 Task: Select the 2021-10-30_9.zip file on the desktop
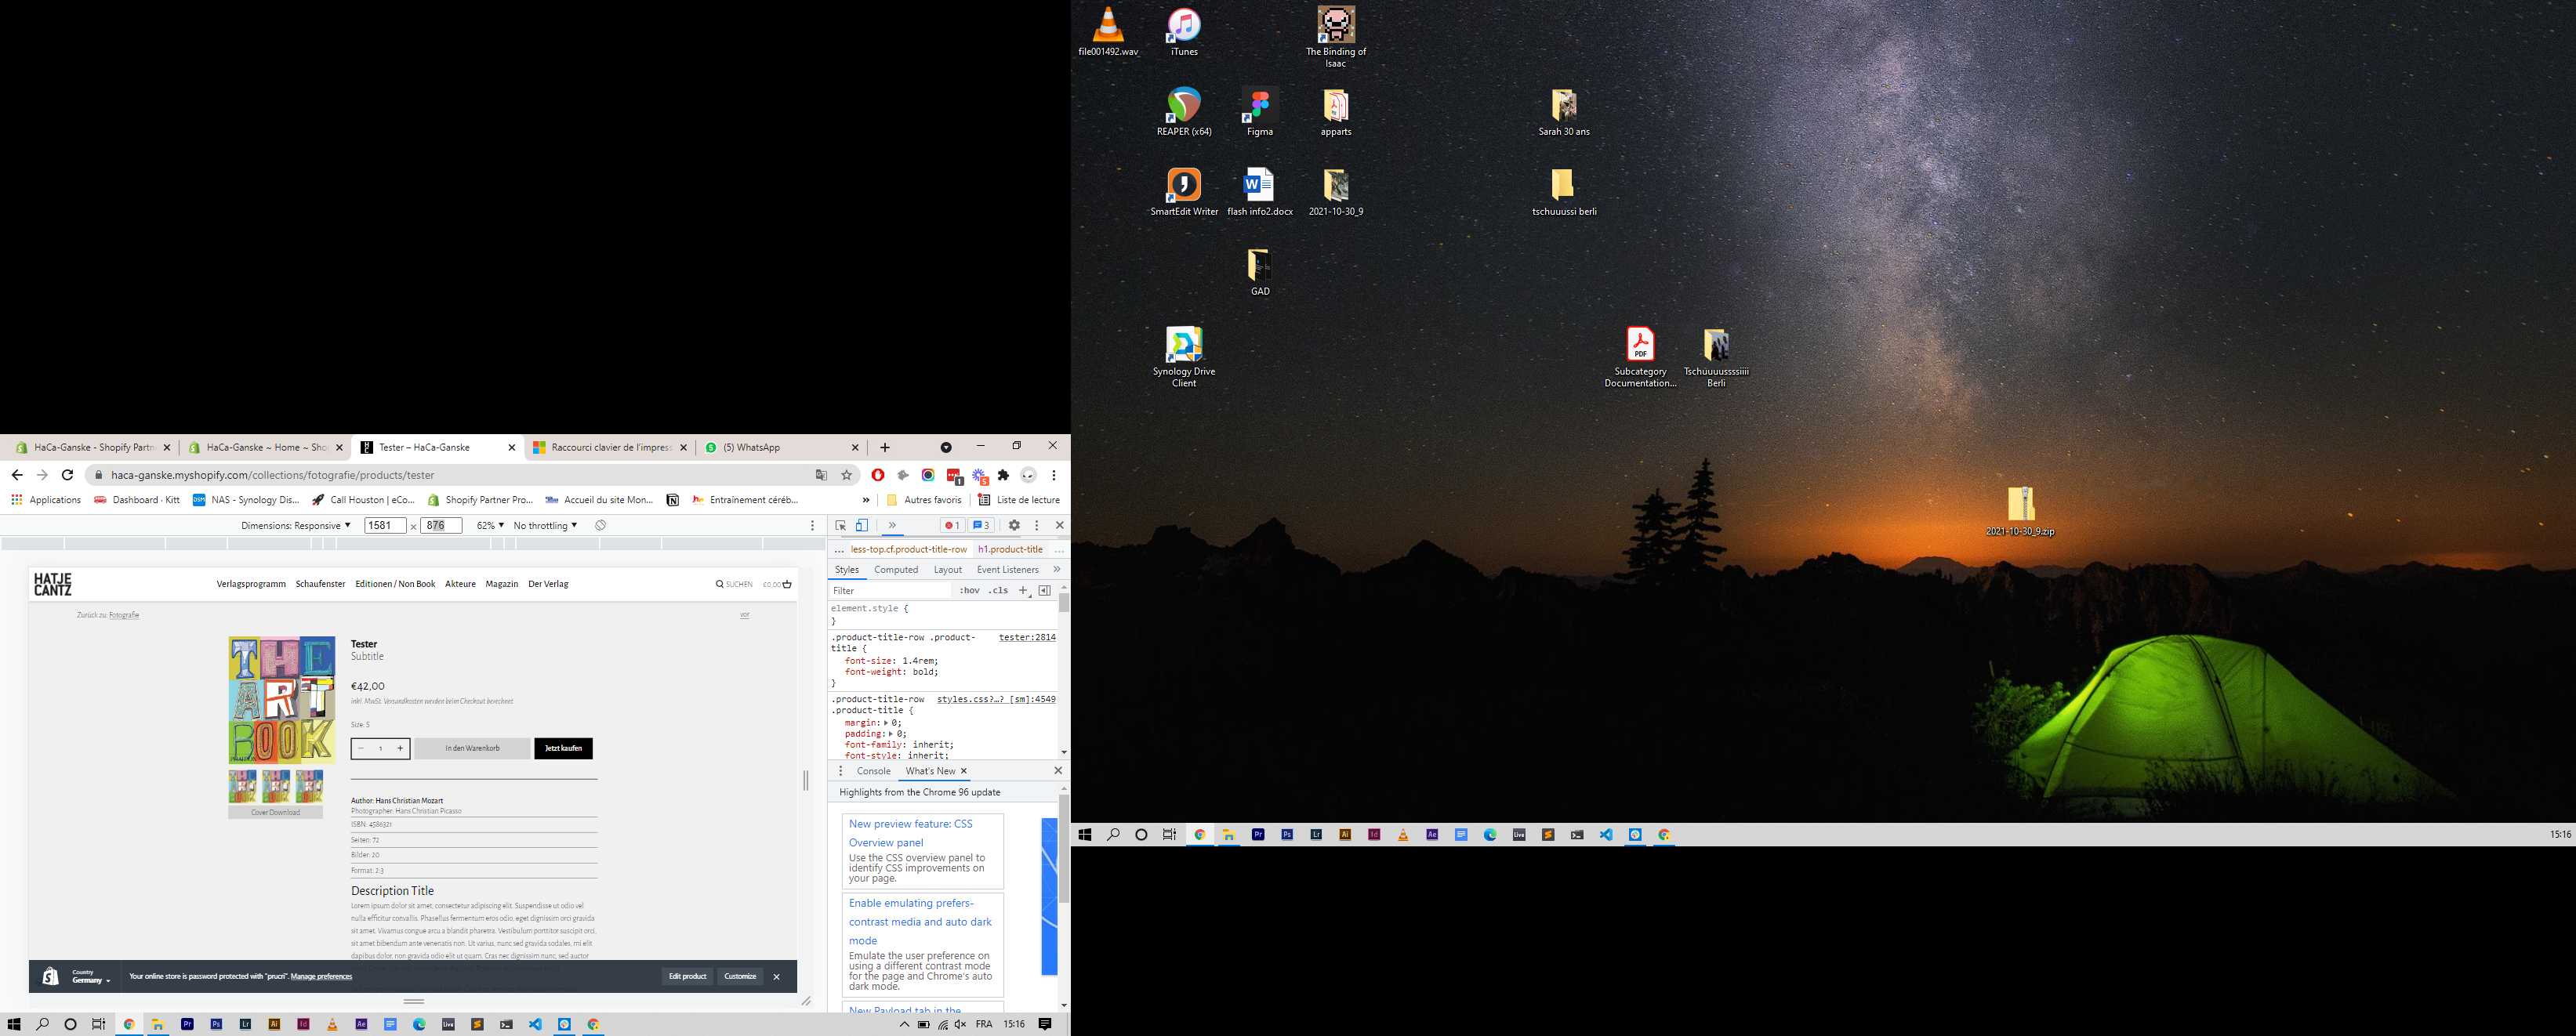2020,512
